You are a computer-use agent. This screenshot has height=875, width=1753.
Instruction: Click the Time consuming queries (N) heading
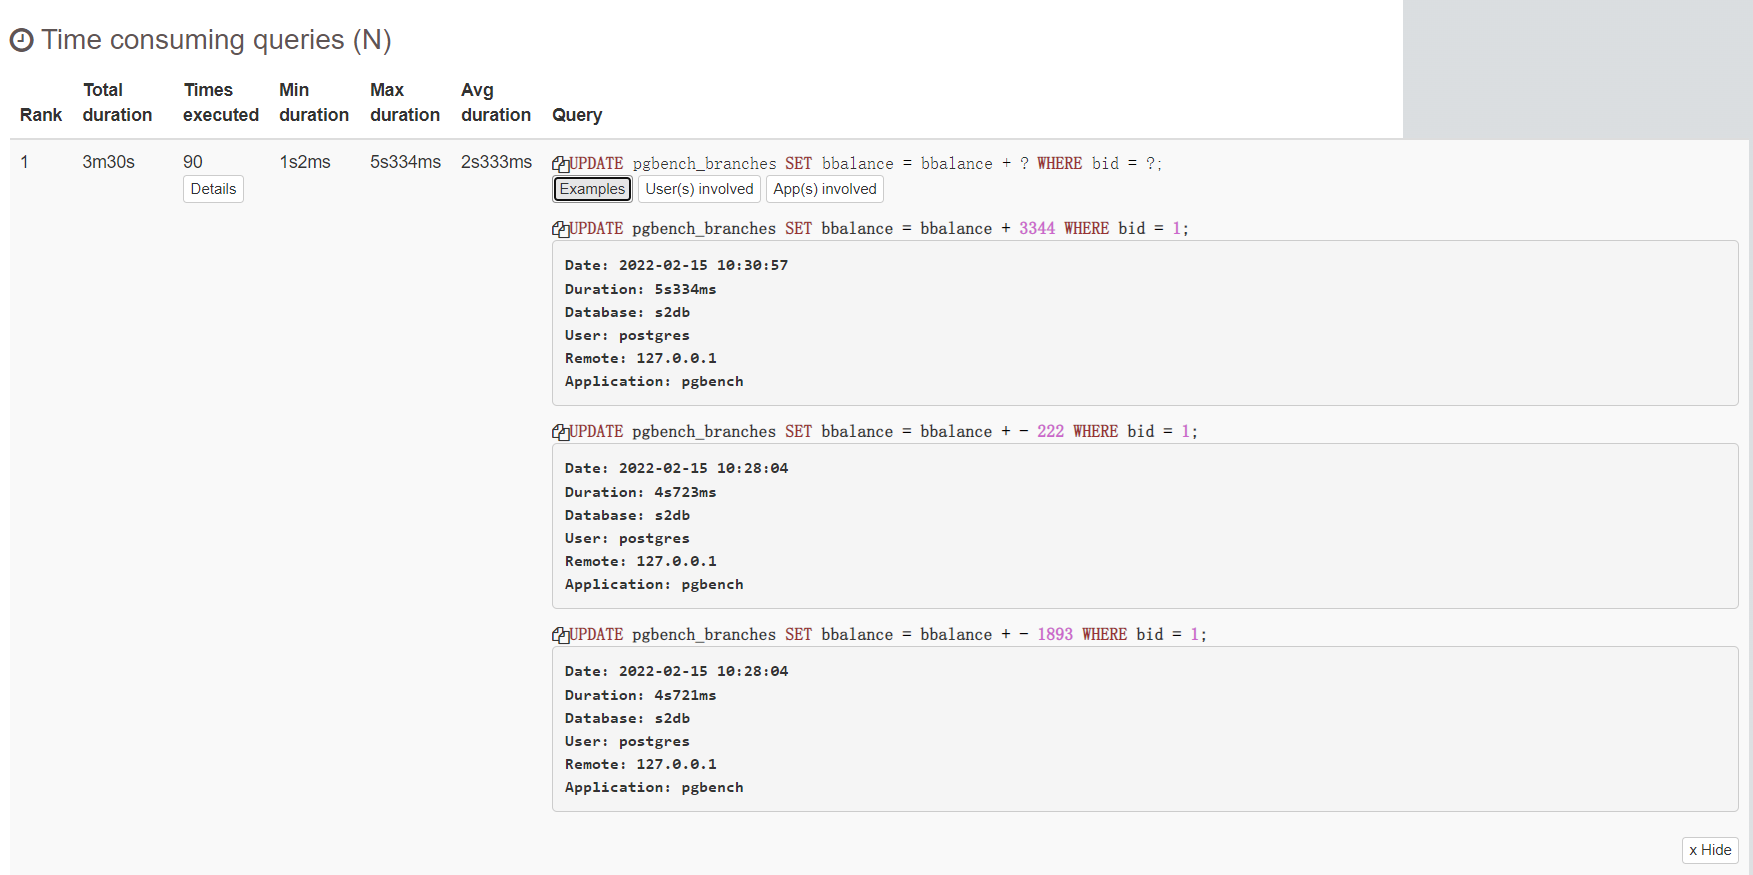(216, 40)
